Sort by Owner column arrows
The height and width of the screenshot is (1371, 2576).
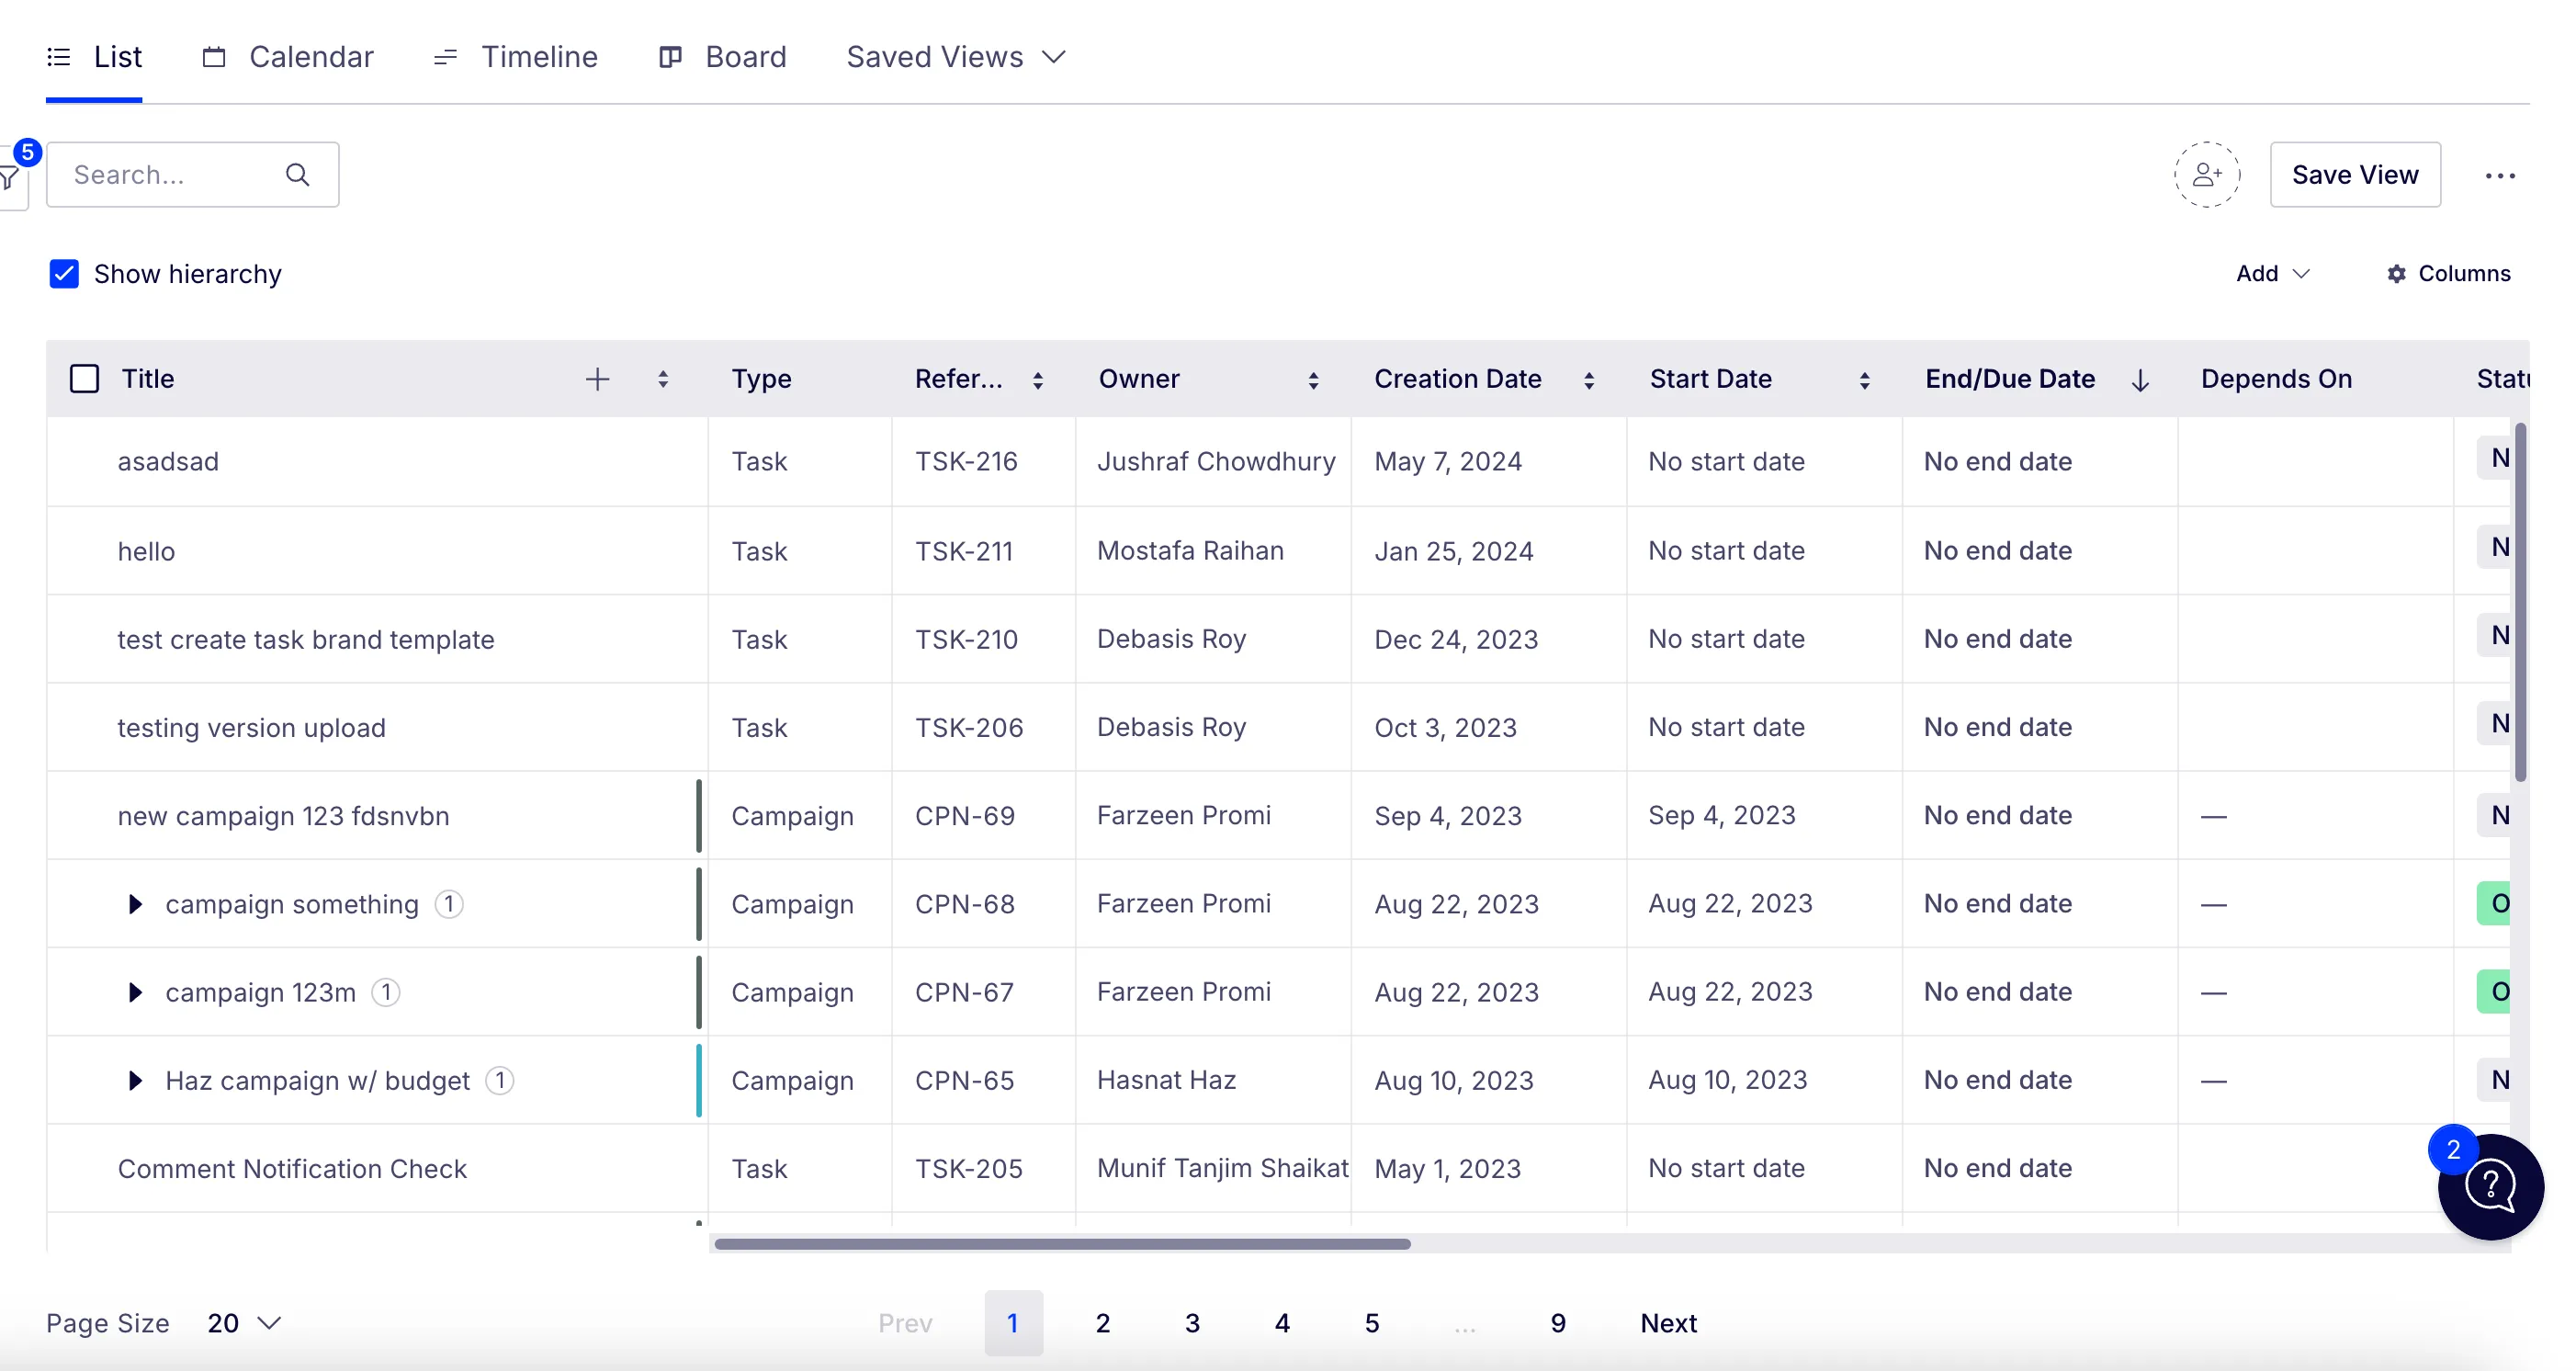click(1313, 380)
